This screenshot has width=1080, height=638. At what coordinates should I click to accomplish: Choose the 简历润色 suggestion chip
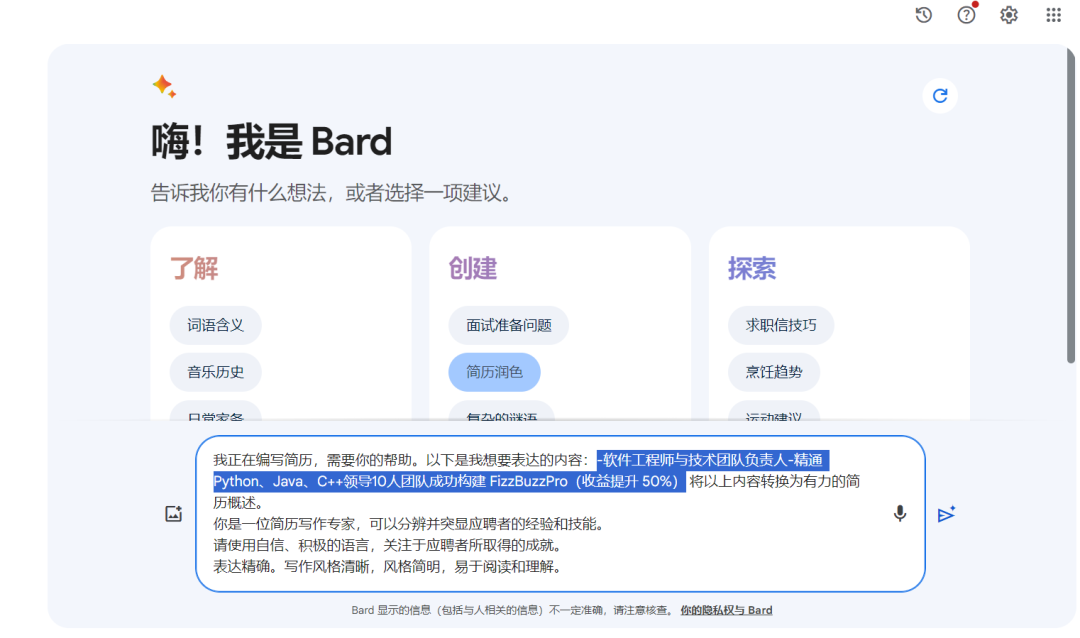point(495,372)
